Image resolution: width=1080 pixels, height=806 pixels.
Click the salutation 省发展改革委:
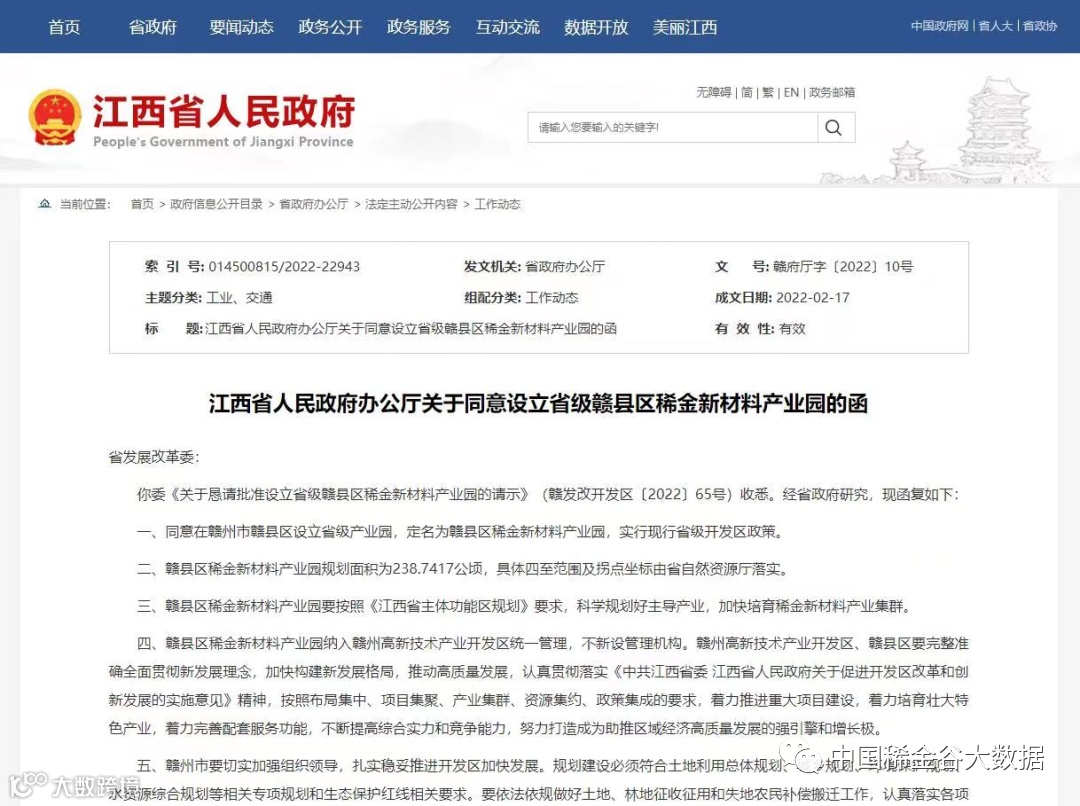154,457
